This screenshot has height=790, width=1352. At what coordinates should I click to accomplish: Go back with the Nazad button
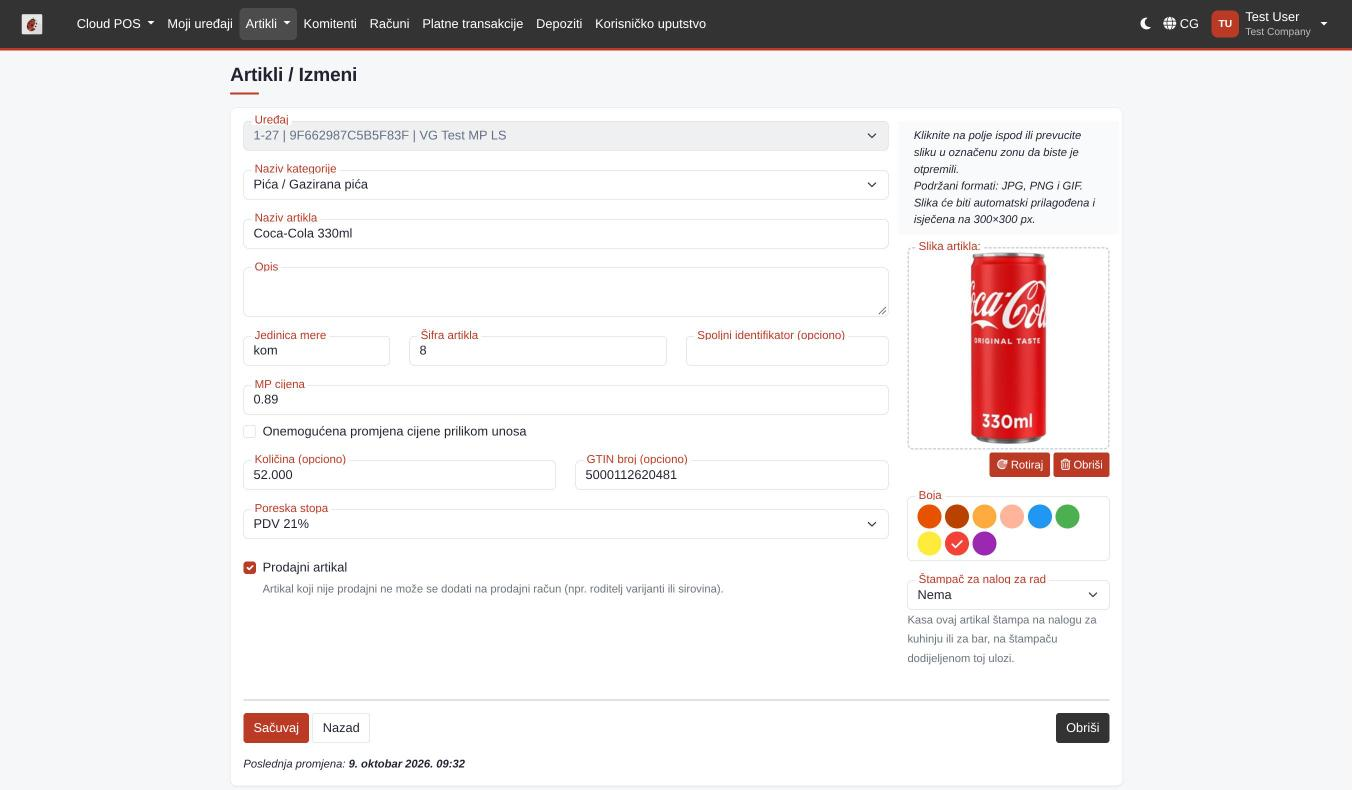341,728
